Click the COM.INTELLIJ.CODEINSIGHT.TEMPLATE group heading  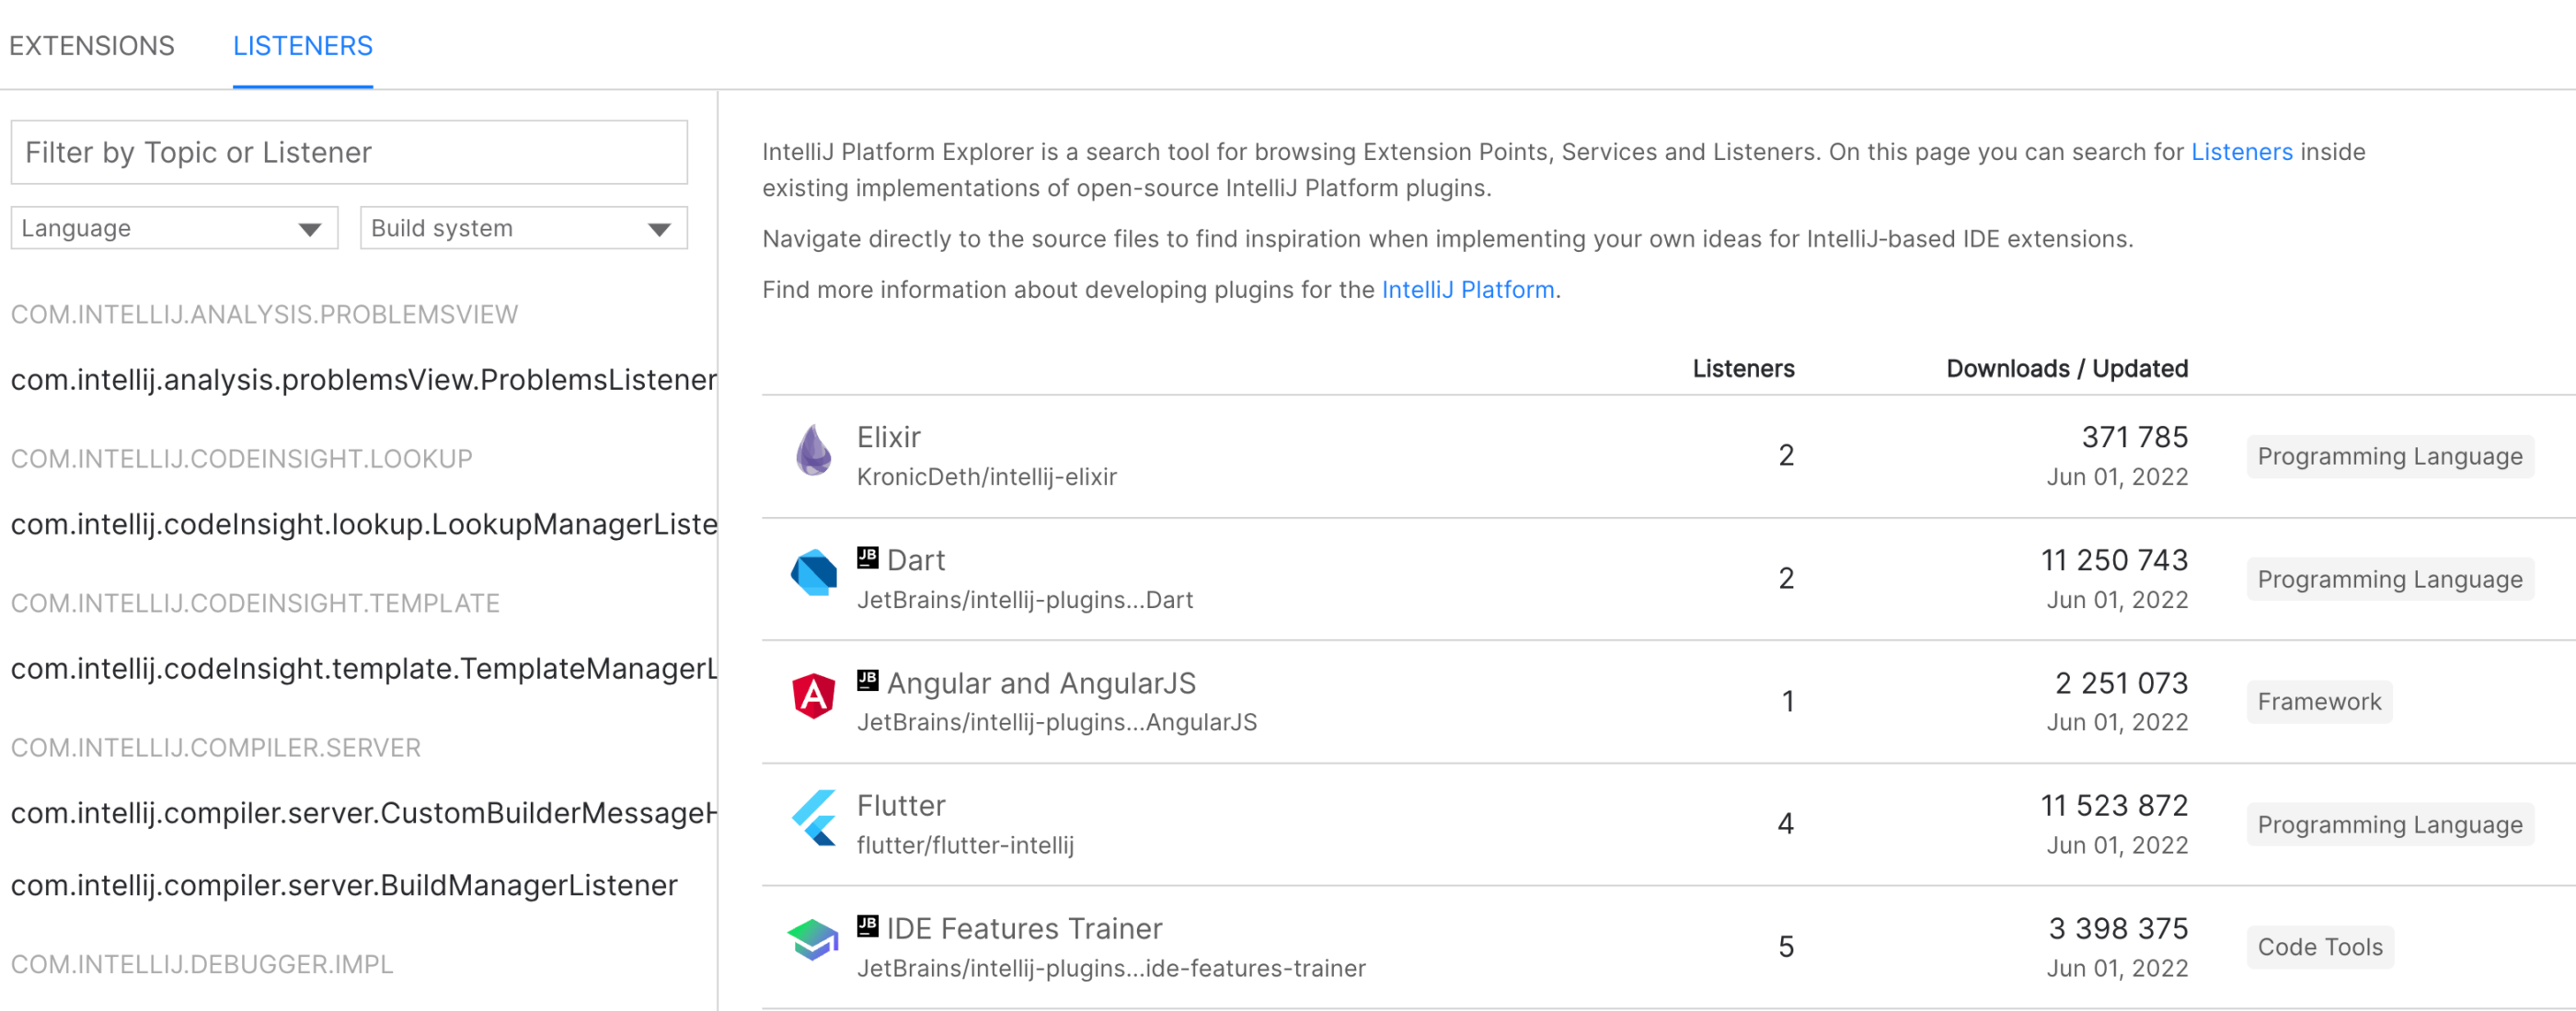(255, 603)
